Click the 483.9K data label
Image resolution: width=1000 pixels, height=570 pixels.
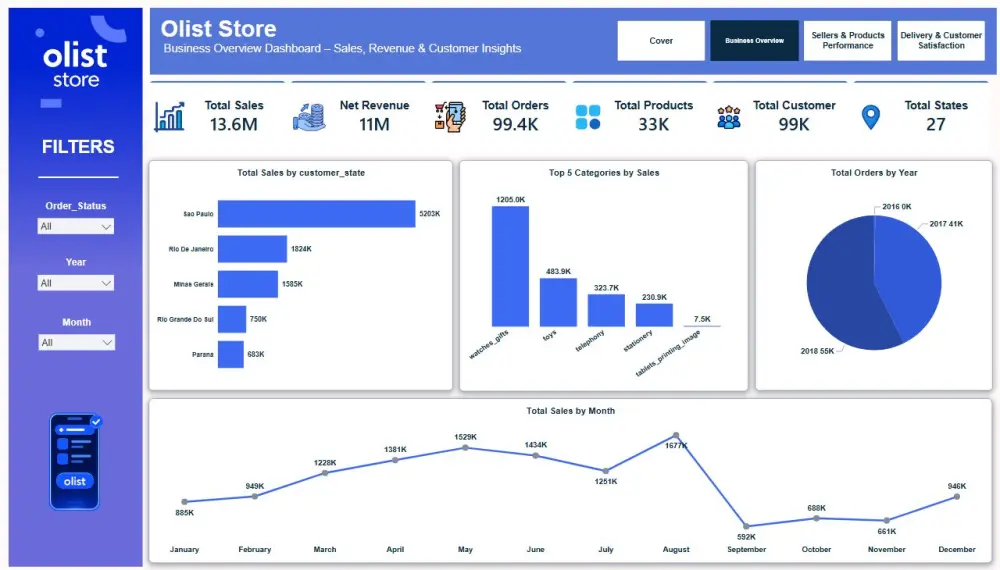(558, 272)
